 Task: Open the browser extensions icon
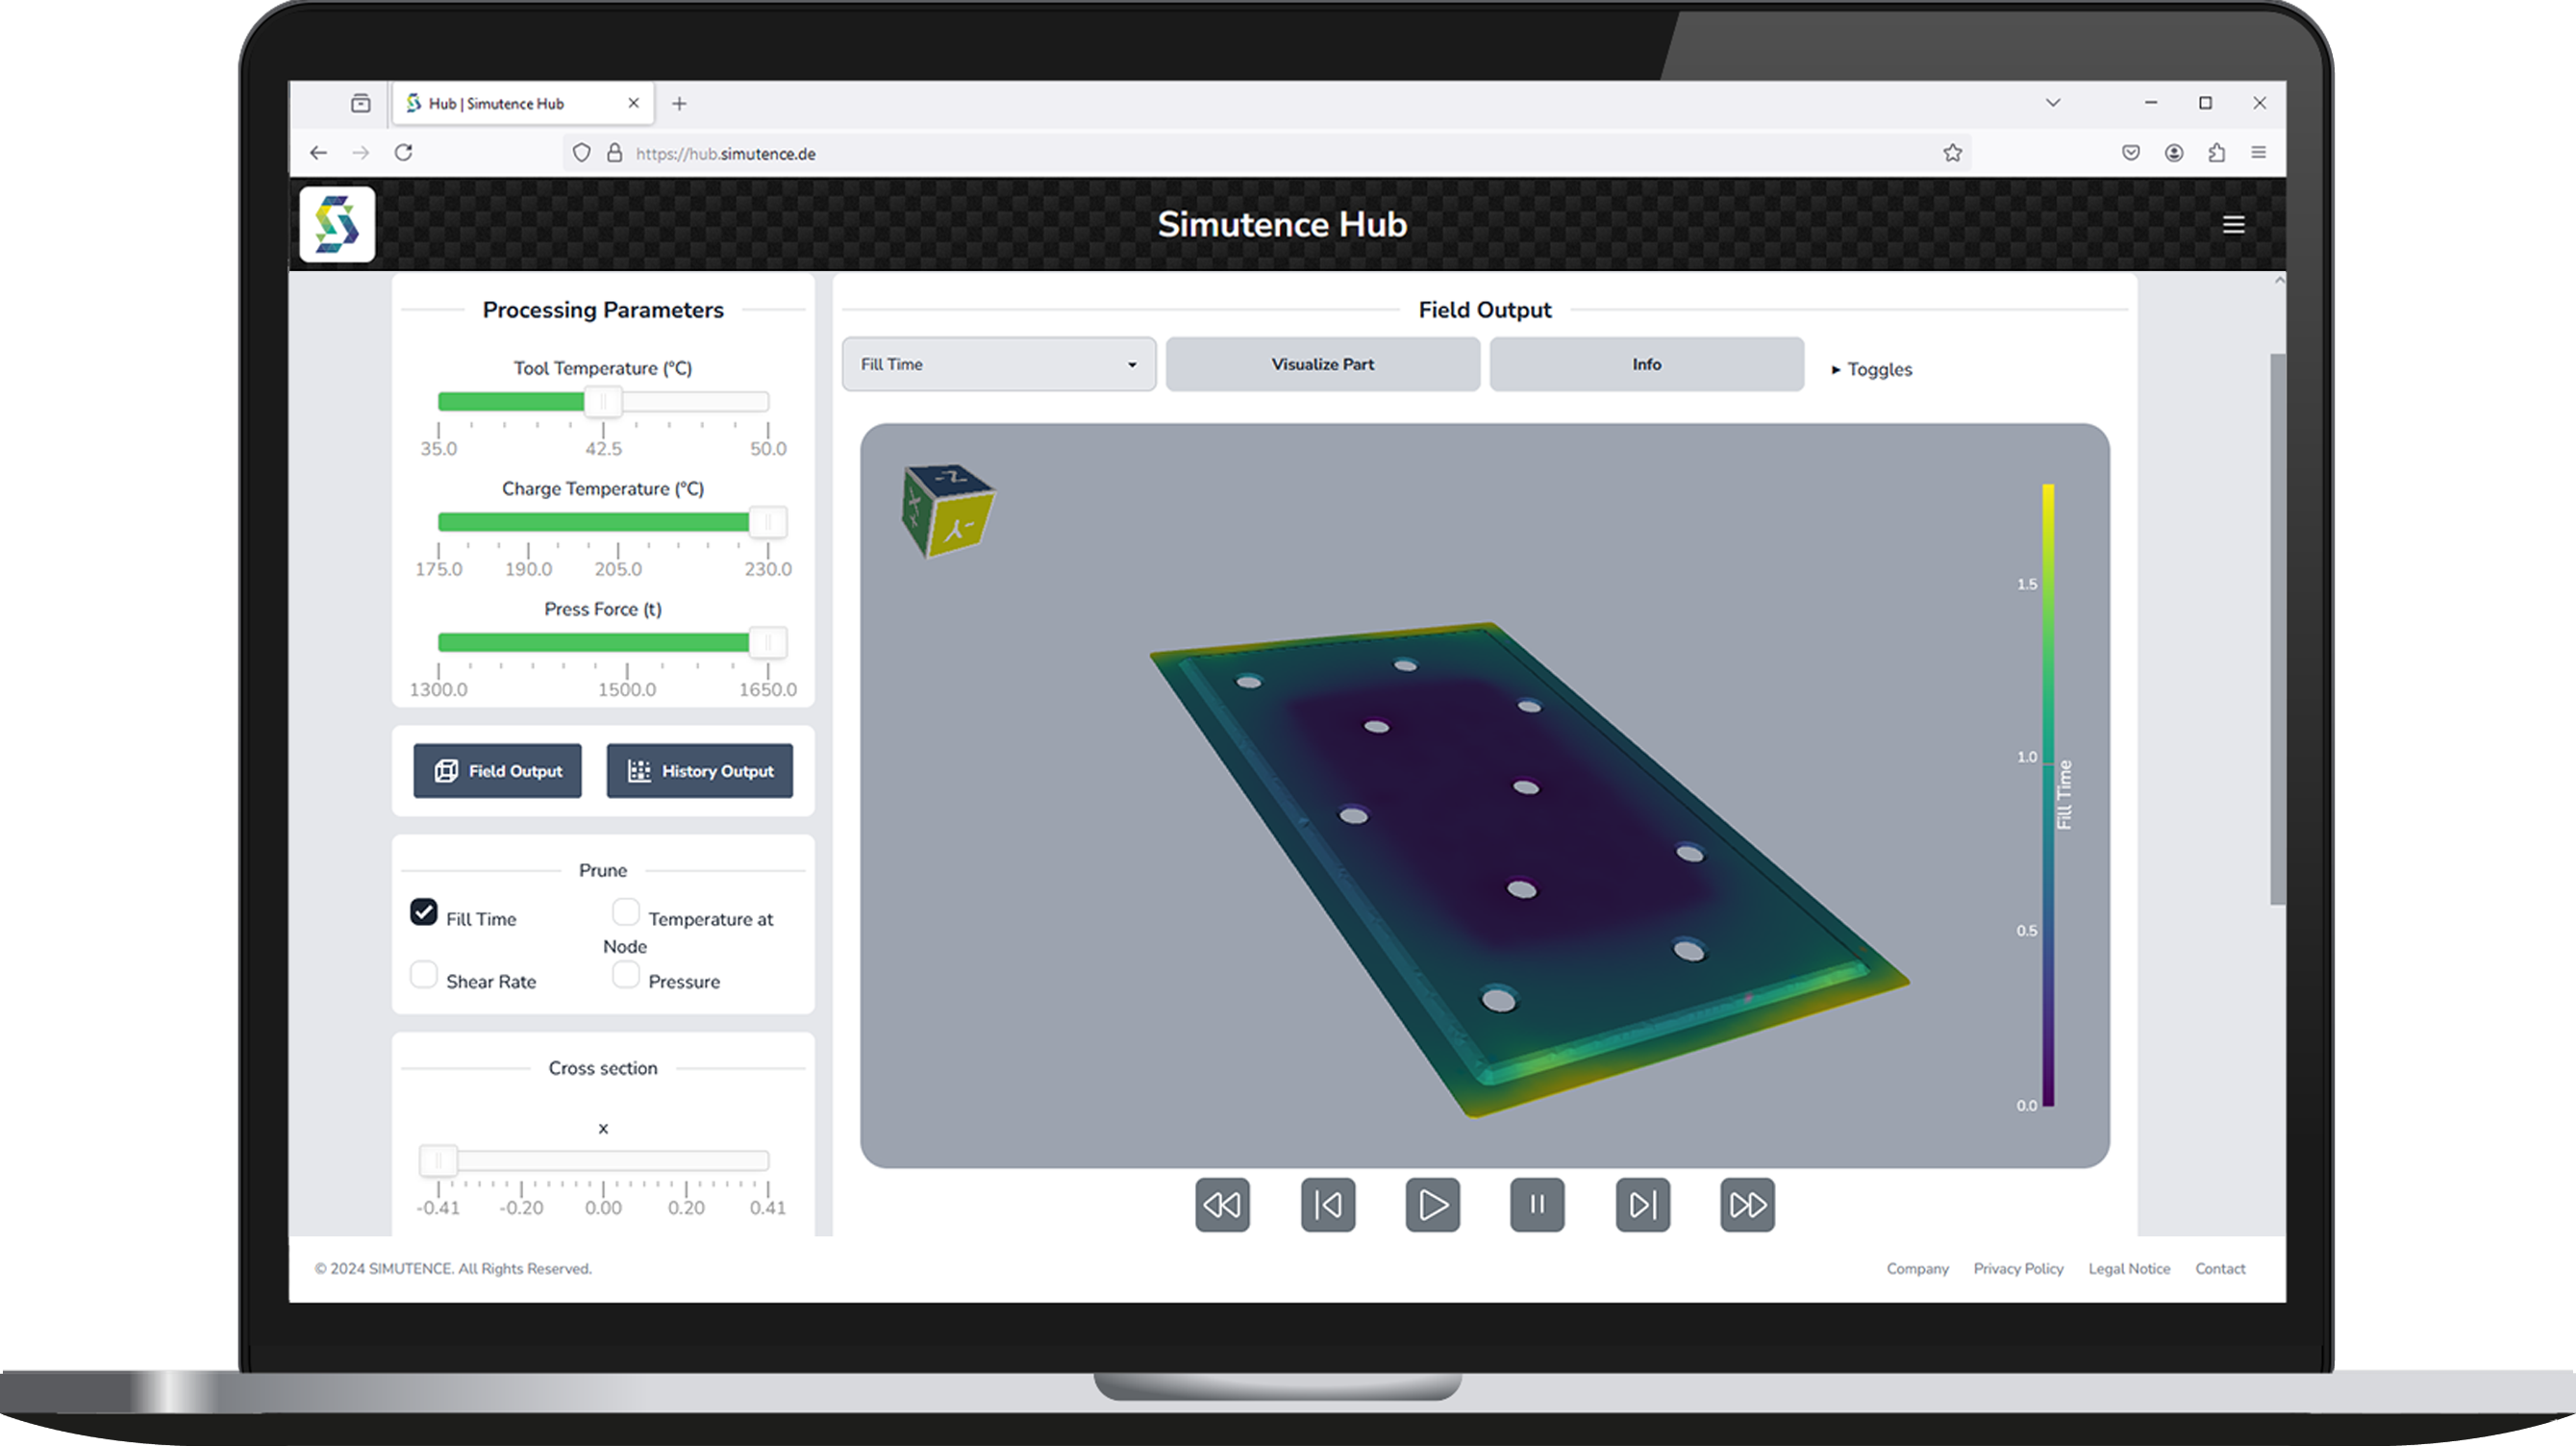click(x=2217, y=153)
